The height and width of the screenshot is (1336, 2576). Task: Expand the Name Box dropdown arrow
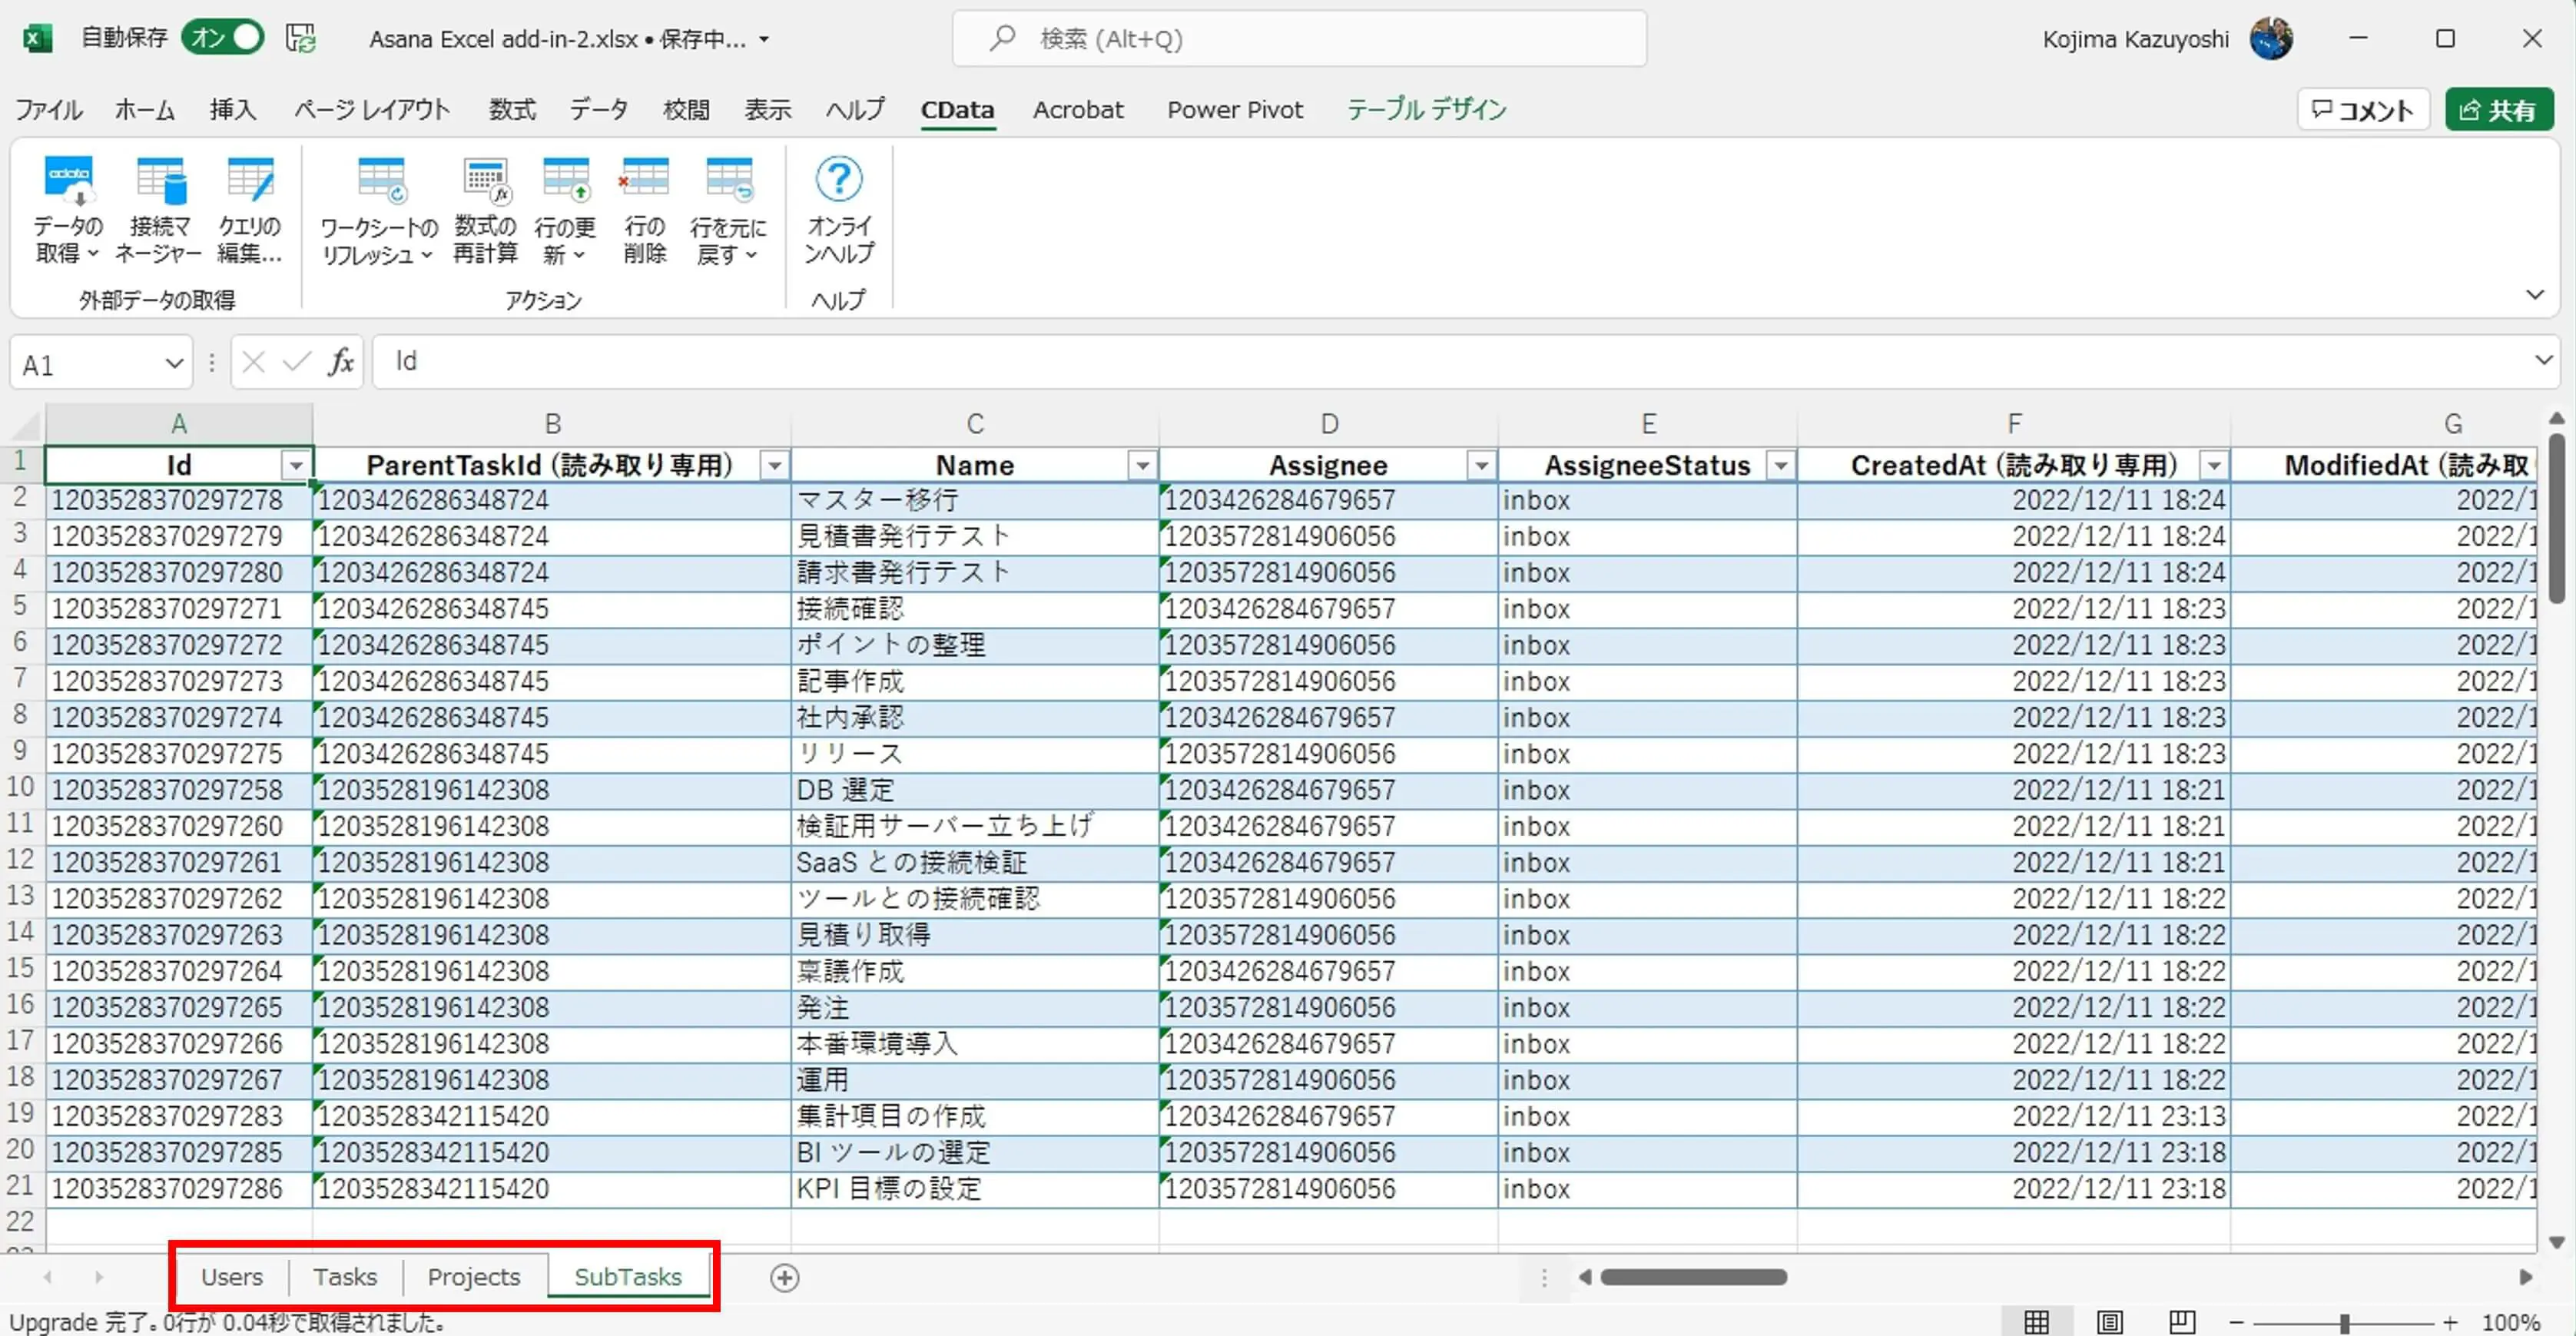(174, 364)
